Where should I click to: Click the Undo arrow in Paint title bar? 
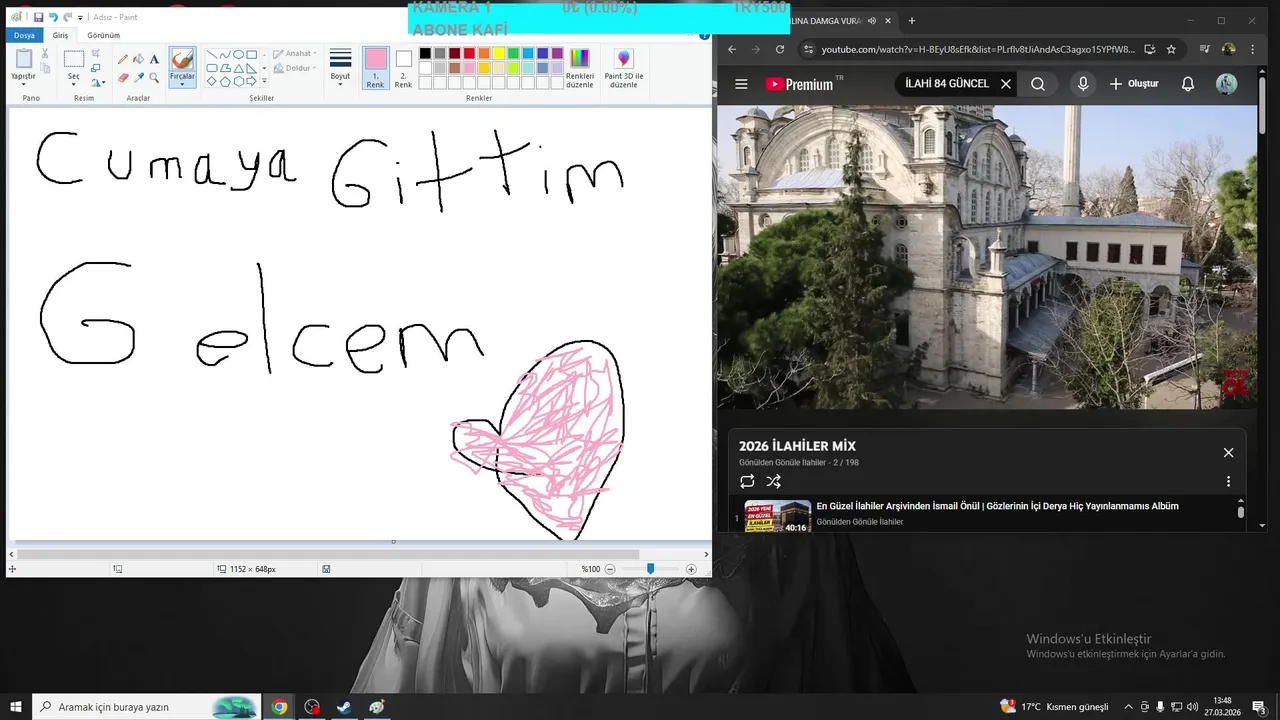point(53,17)
